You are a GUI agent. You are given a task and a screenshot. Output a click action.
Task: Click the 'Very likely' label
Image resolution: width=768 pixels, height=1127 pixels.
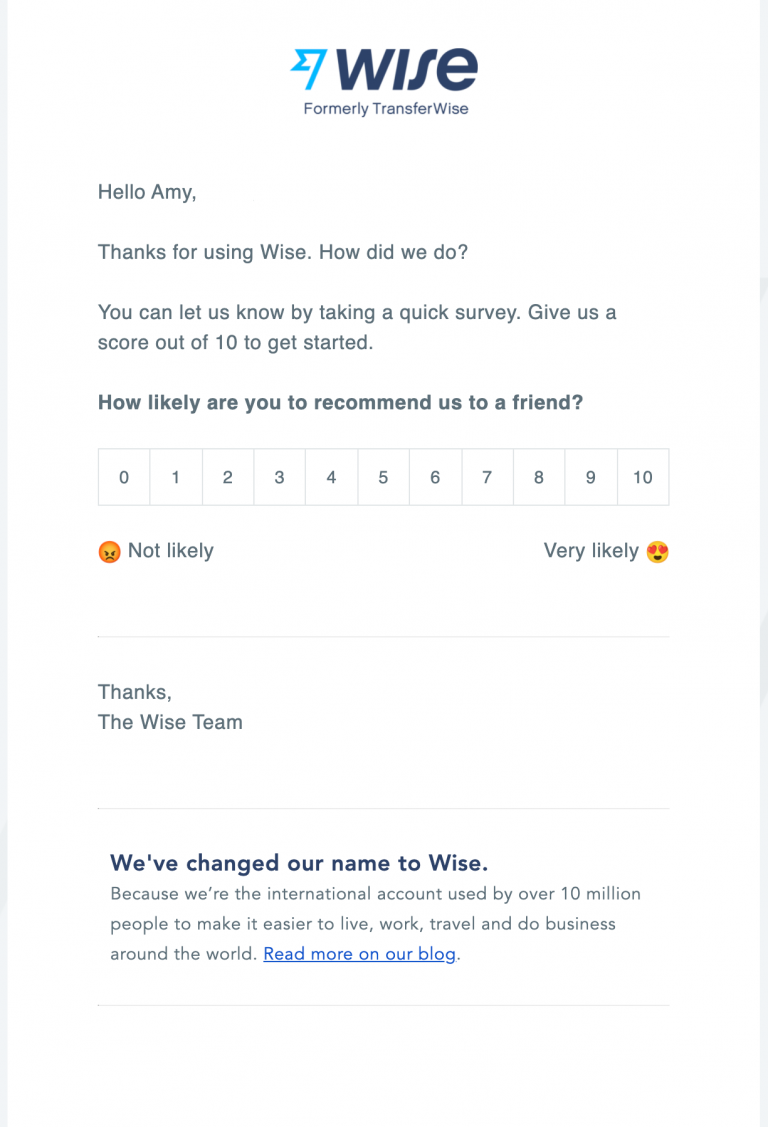[591, 550]
